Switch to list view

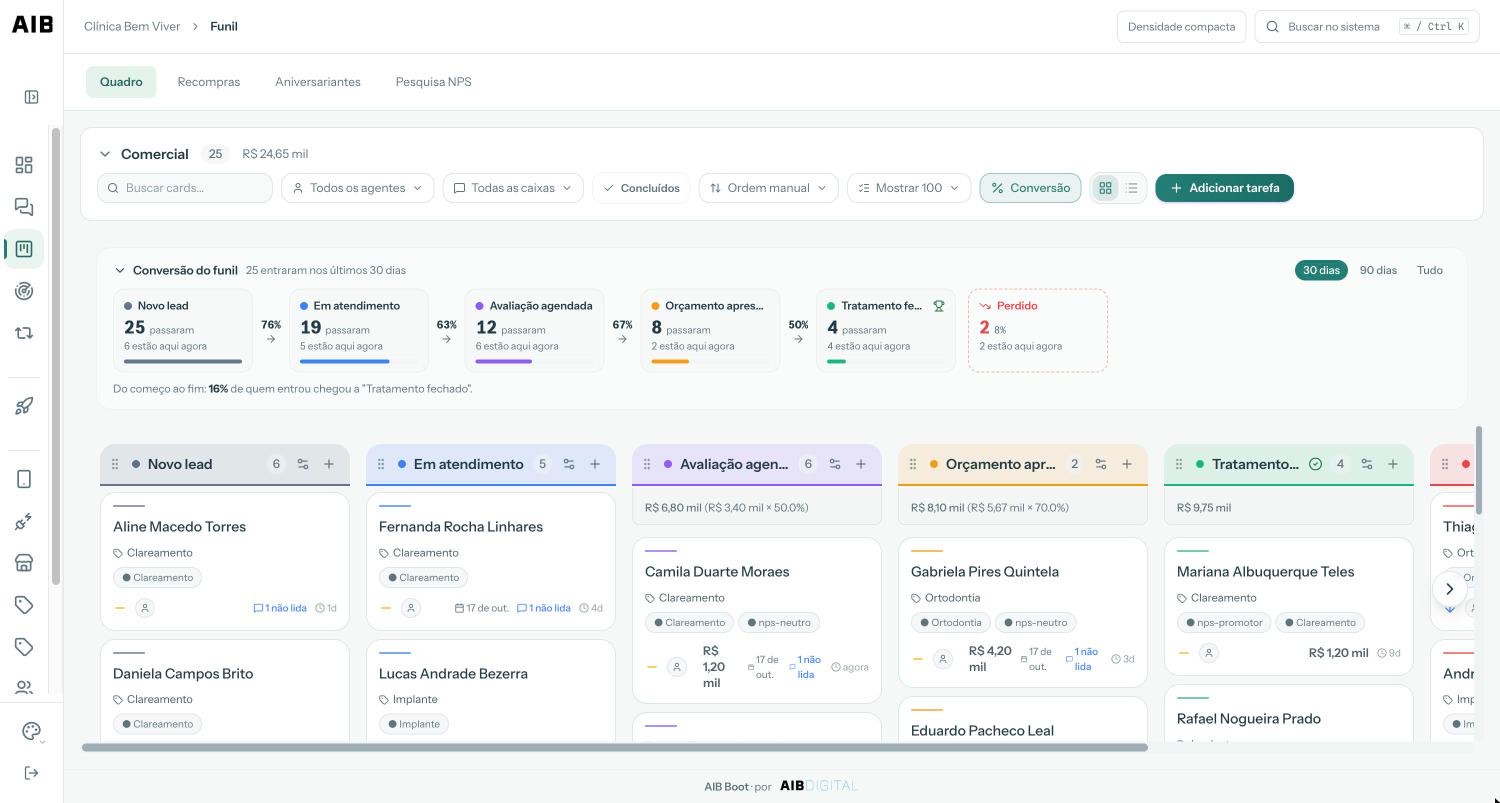tap(1131, 188)
